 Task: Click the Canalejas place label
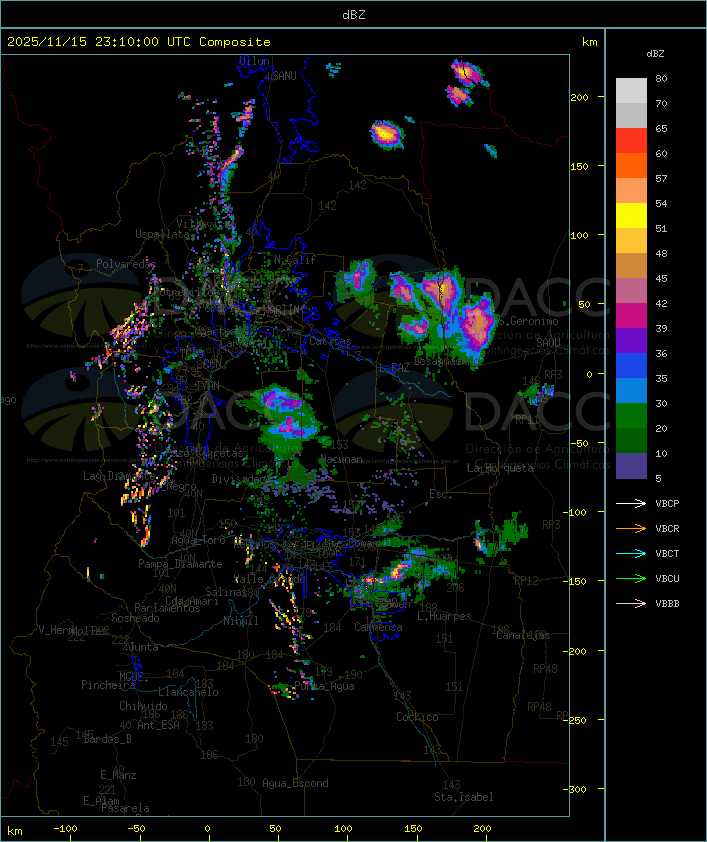pos(523,635)
